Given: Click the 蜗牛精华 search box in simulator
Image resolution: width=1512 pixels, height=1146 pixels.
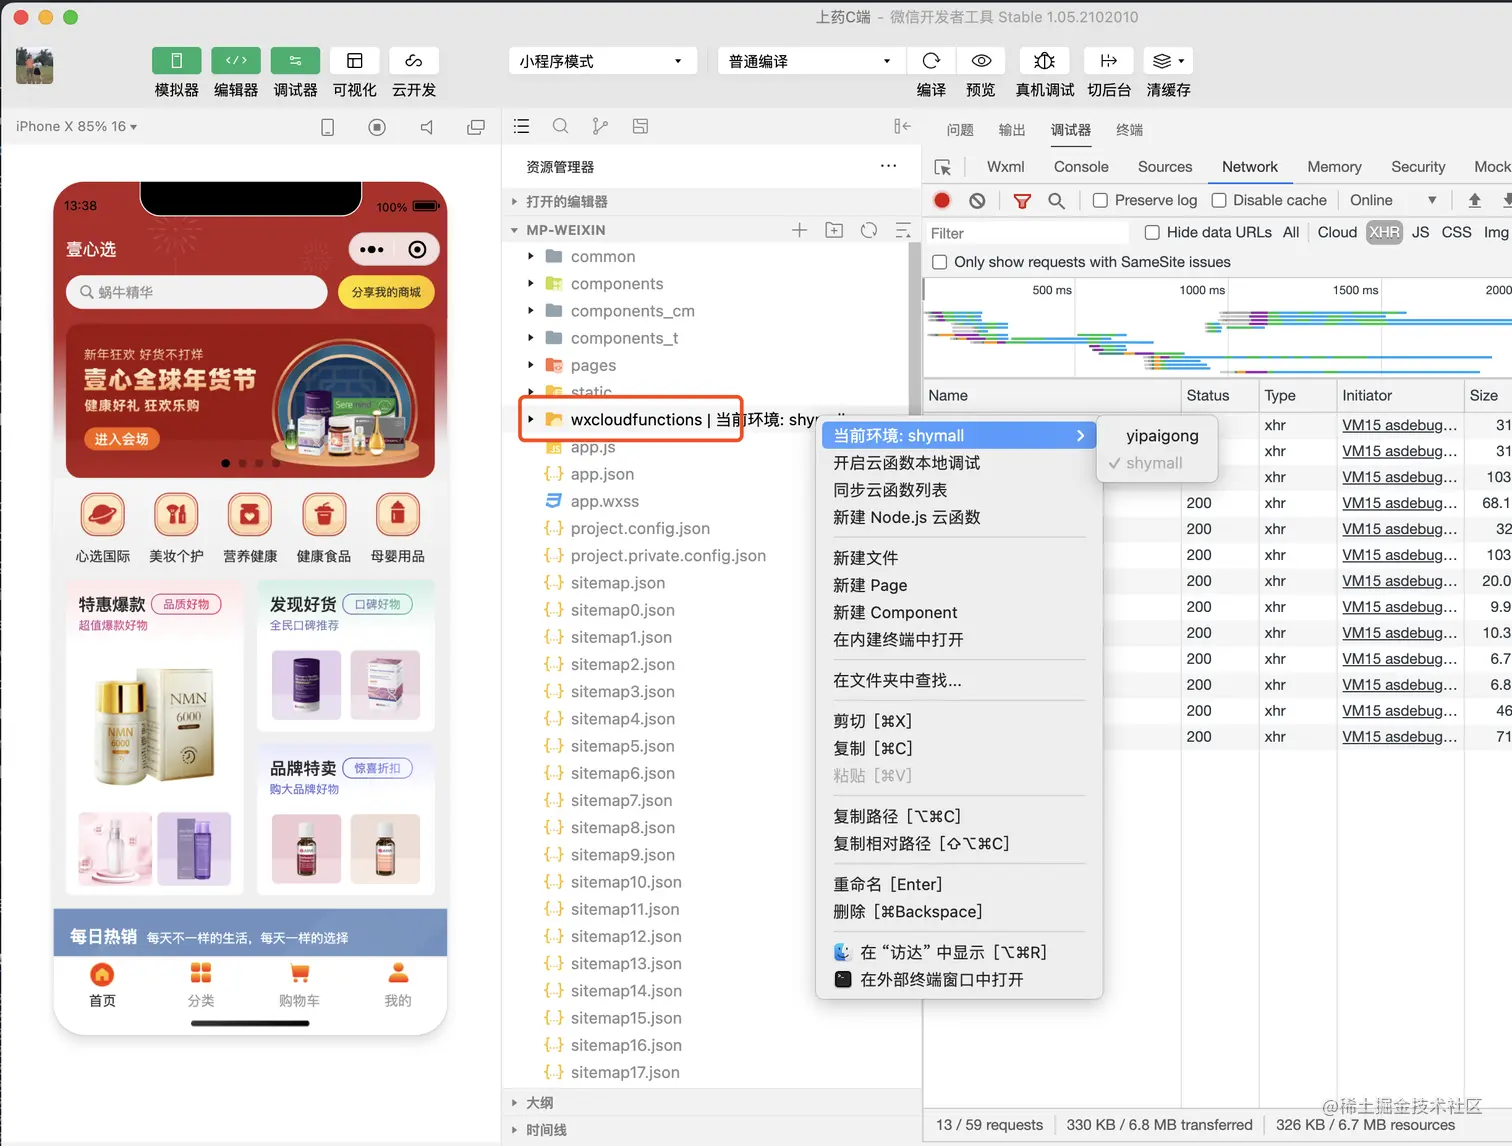Looking at the screenshot, I should 197,292.
